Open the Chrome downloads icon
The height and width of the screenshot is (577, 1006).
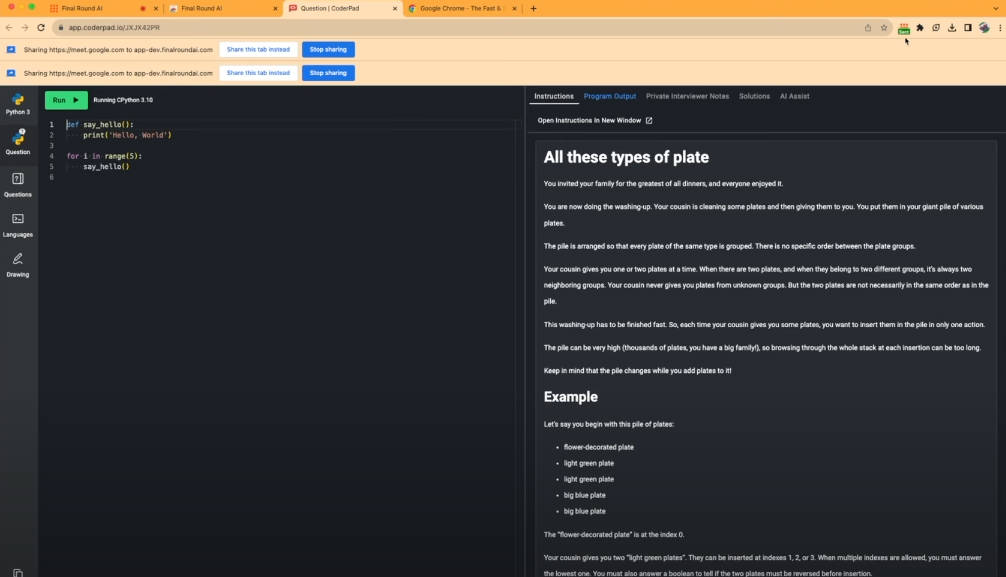952,28
